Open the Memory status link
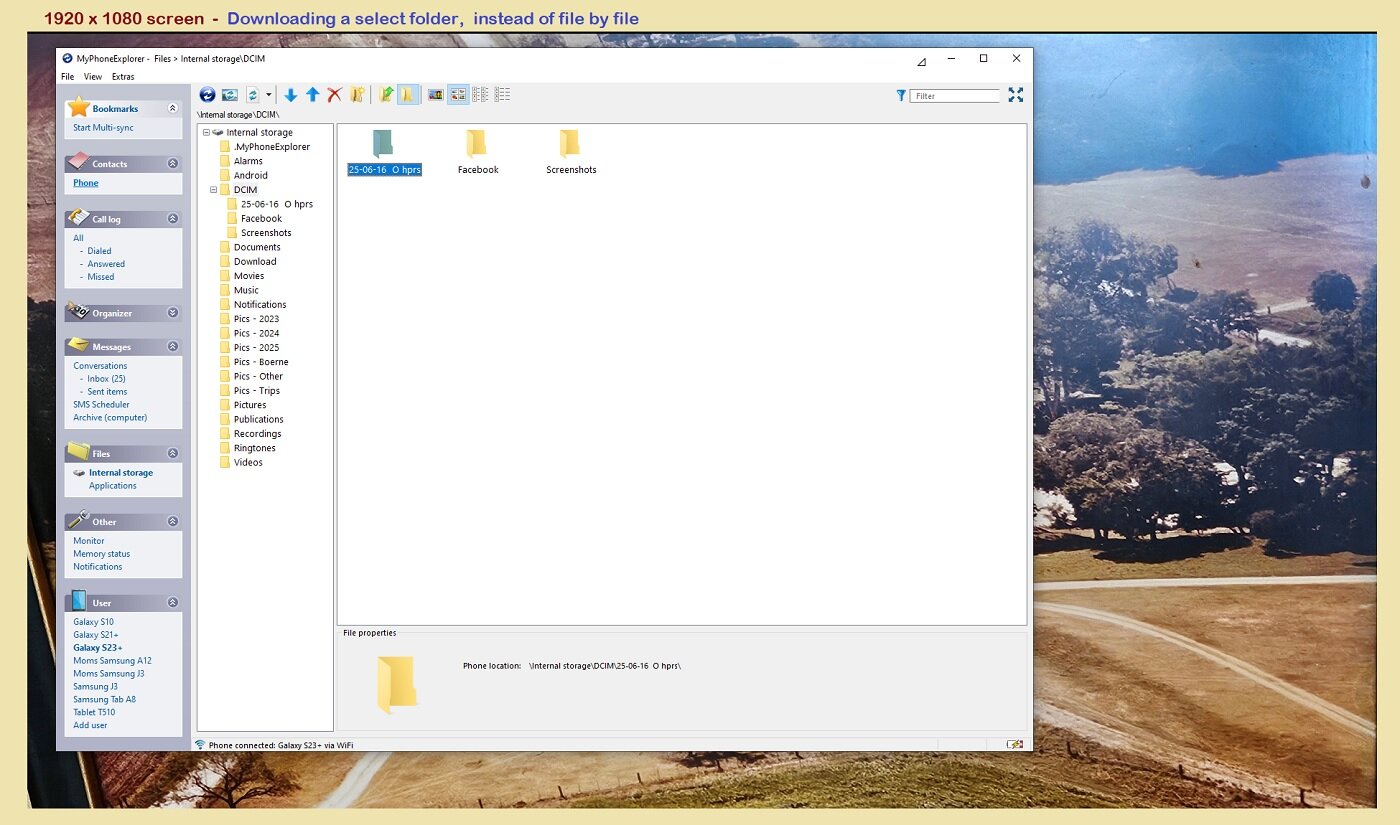Screen dimensions: 1400x825 coord(101,554)
